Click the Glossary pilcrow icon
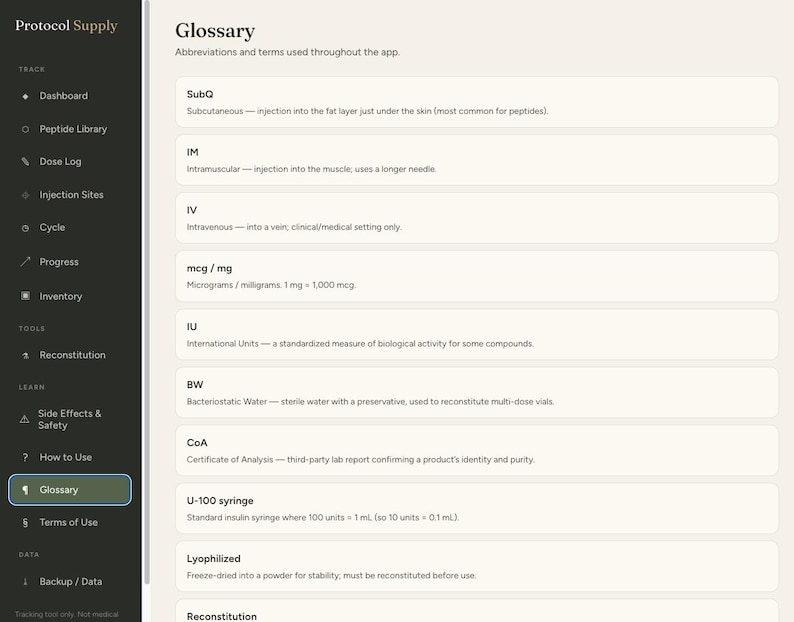The width and height of the screenshot is (794, 622). pyautogui.click(x=25, y=490)
